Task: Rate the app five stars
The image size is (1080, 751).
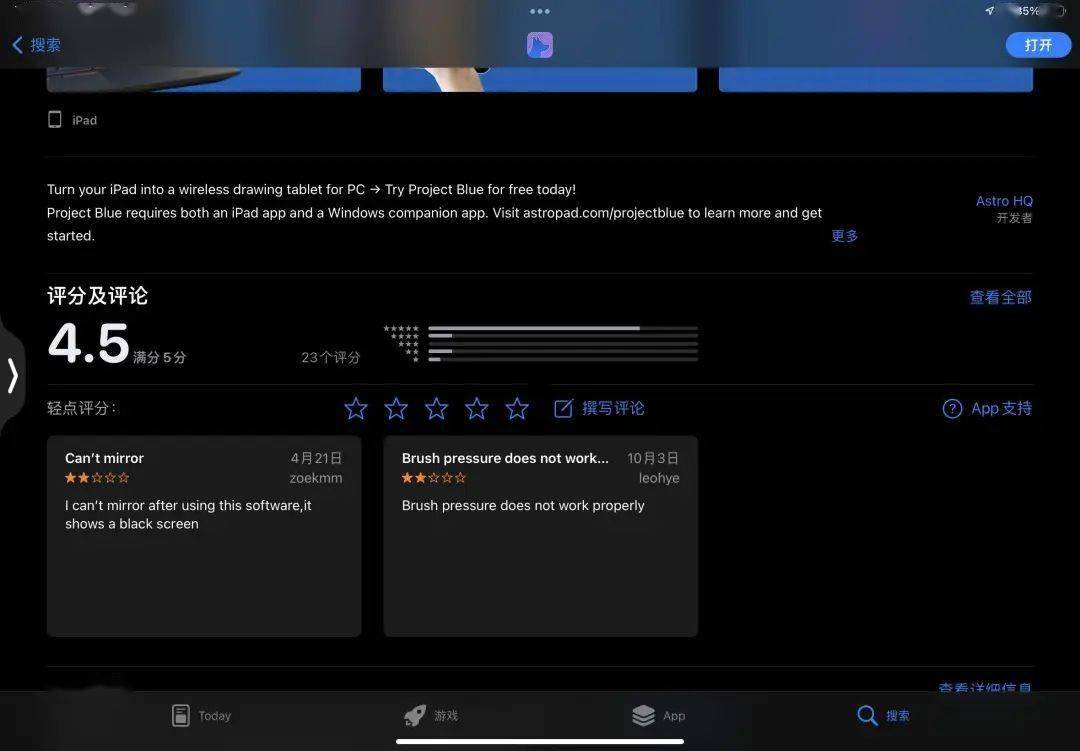Action: click(517, 408)
